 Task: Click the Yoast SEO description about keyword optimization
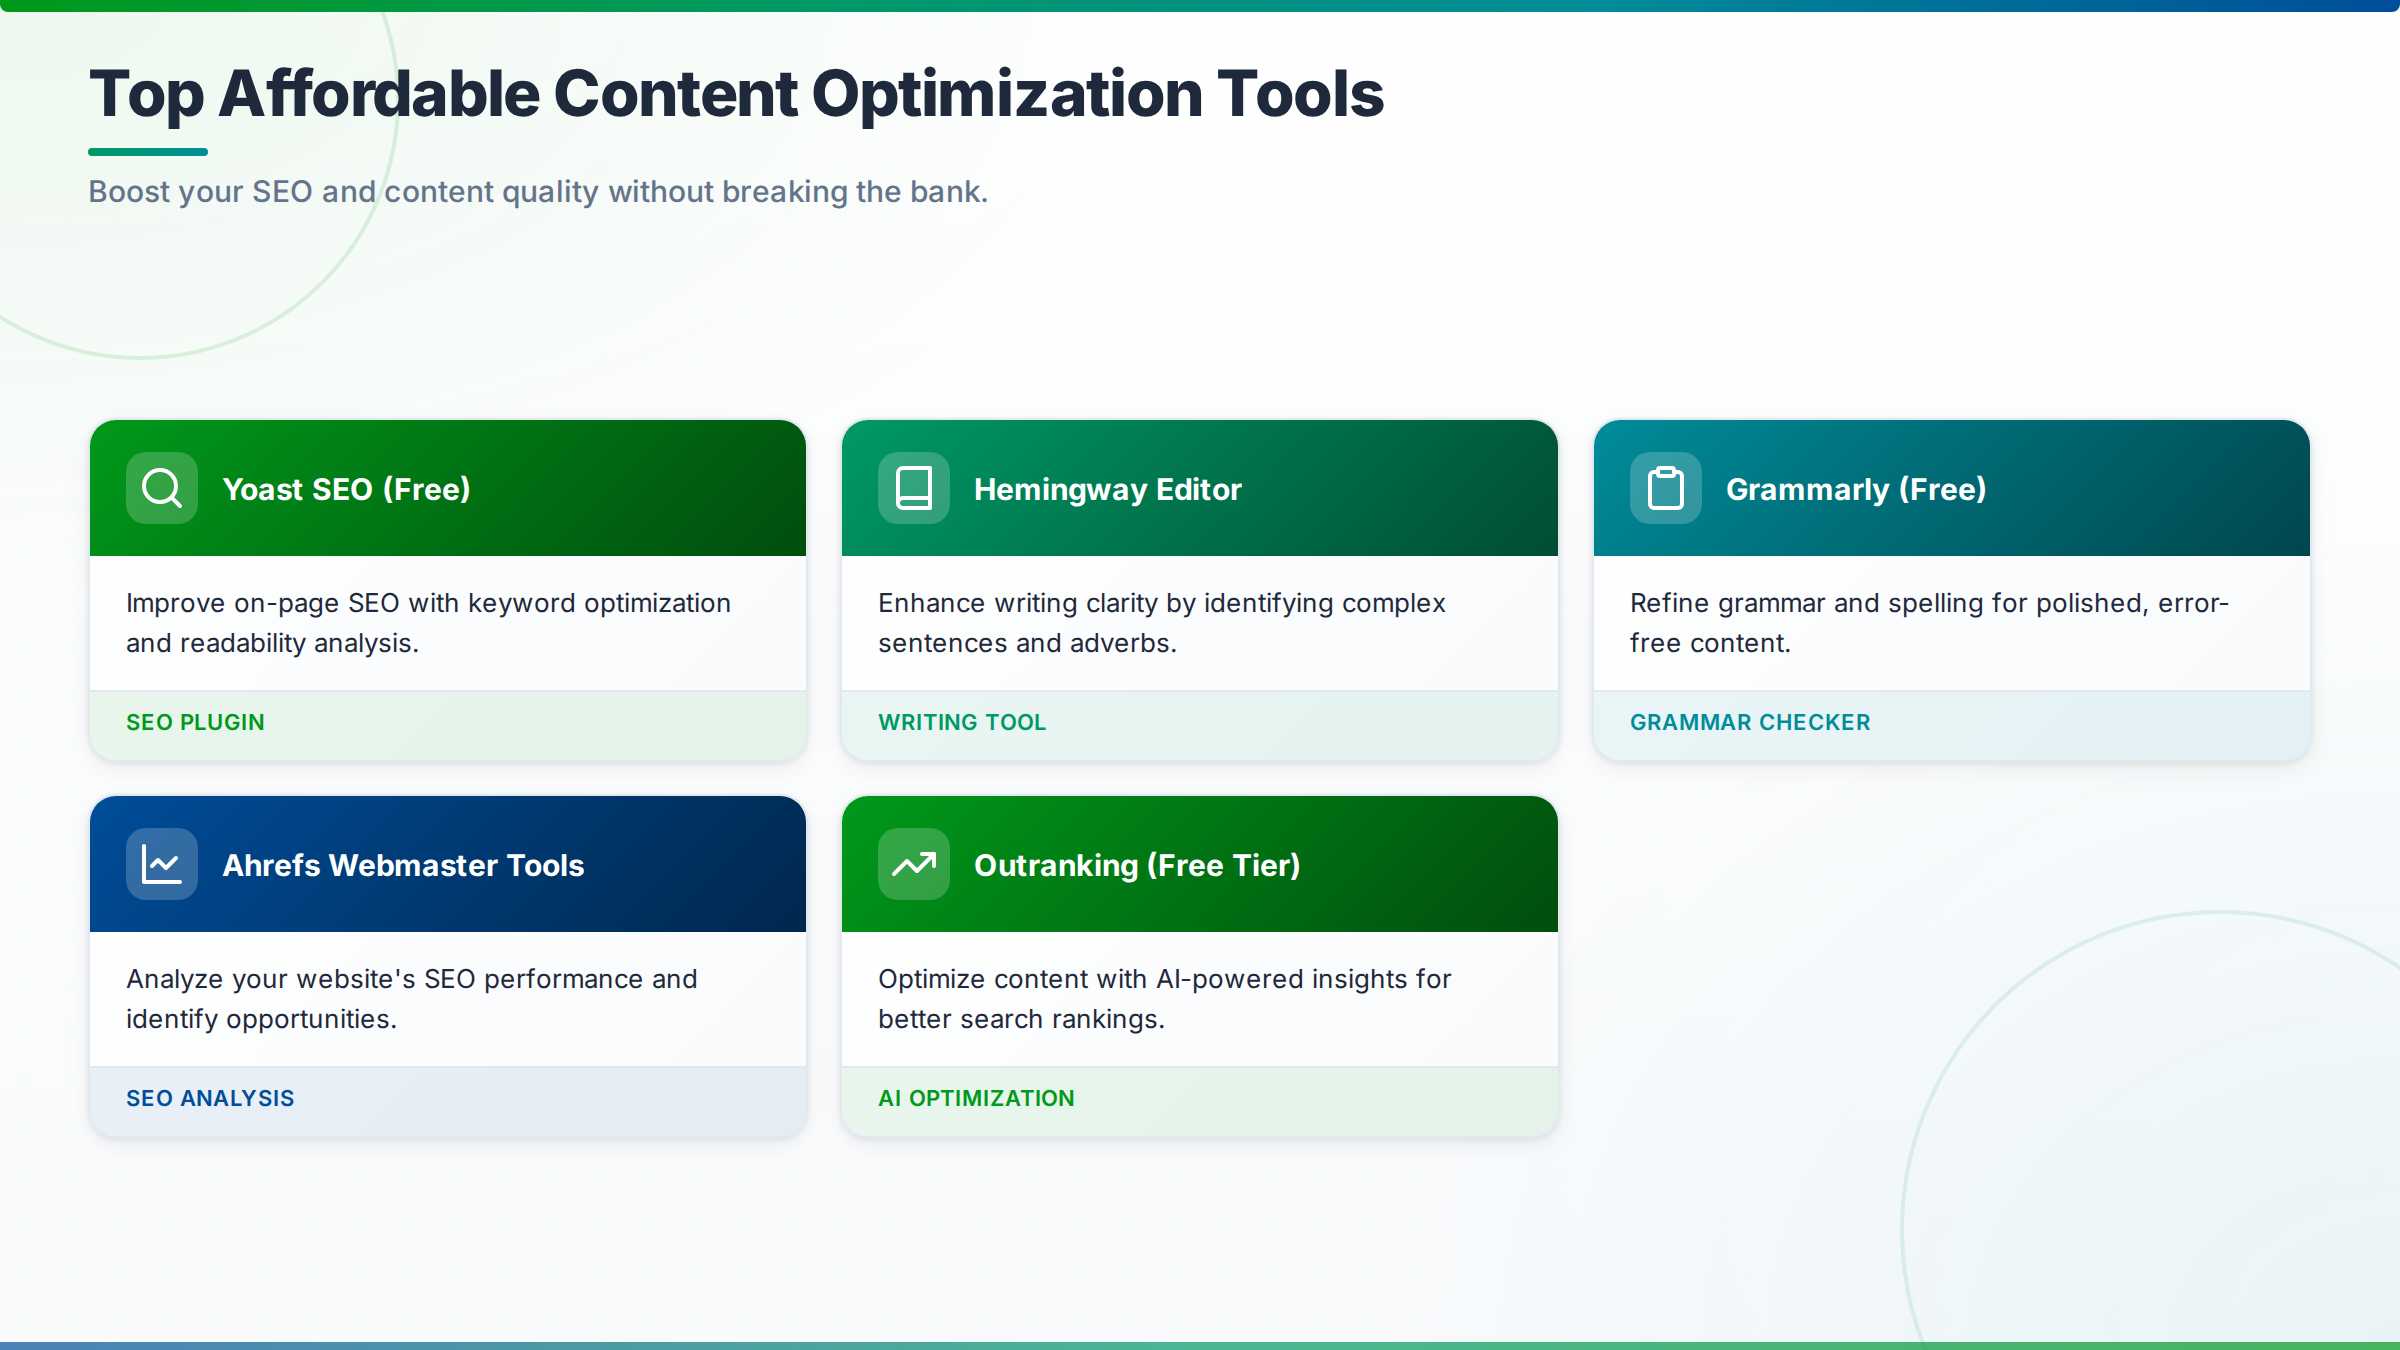pyautogui.click(x=428, y=622)
